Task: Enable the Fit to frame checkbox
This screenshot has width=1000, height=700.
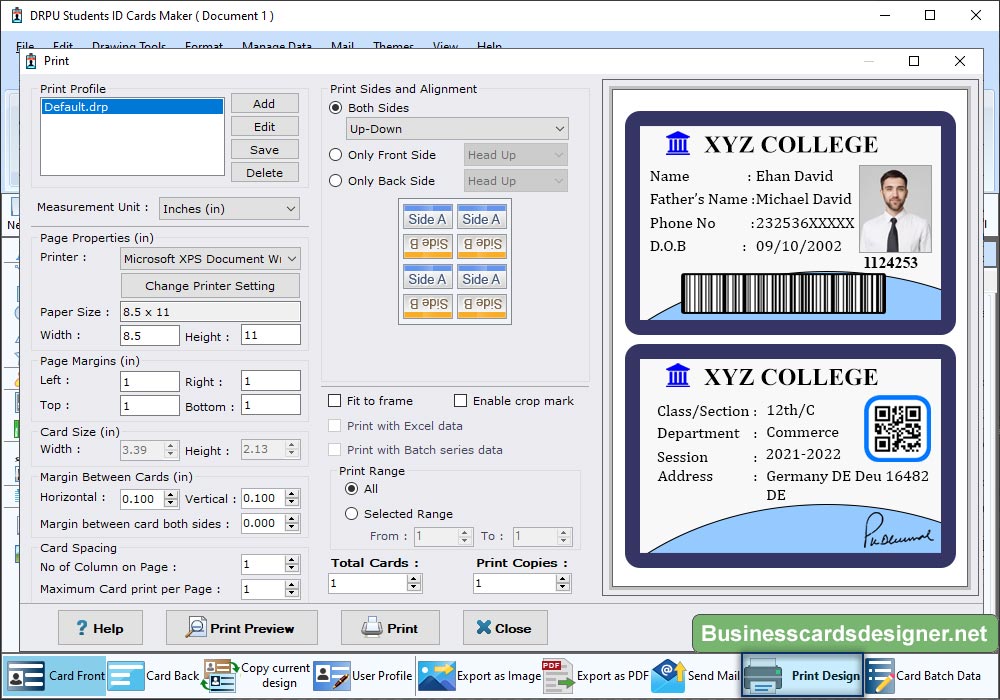Action: point(335,401)
